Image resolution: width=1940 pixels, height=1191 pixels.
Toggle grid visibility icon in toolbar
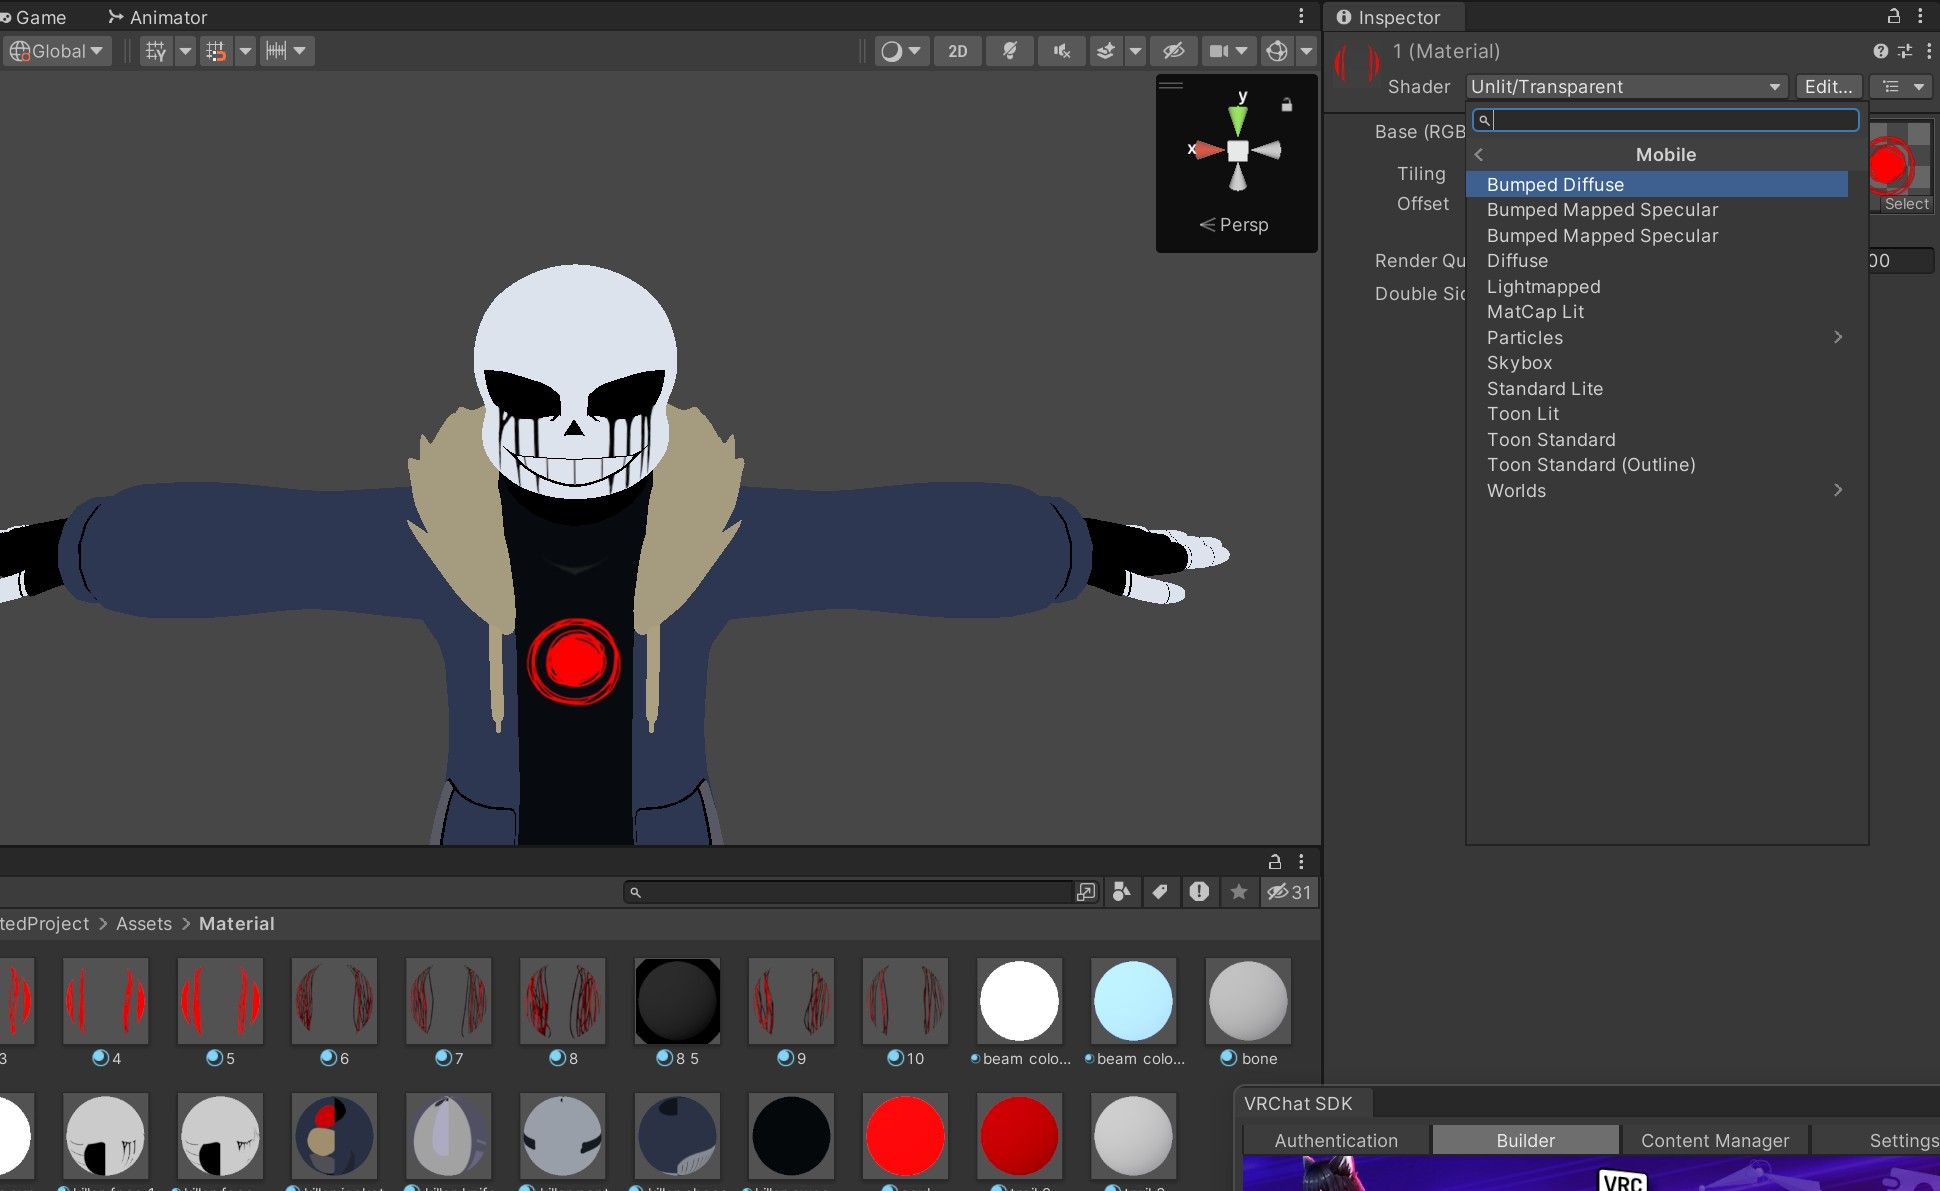tap(155, 51)
